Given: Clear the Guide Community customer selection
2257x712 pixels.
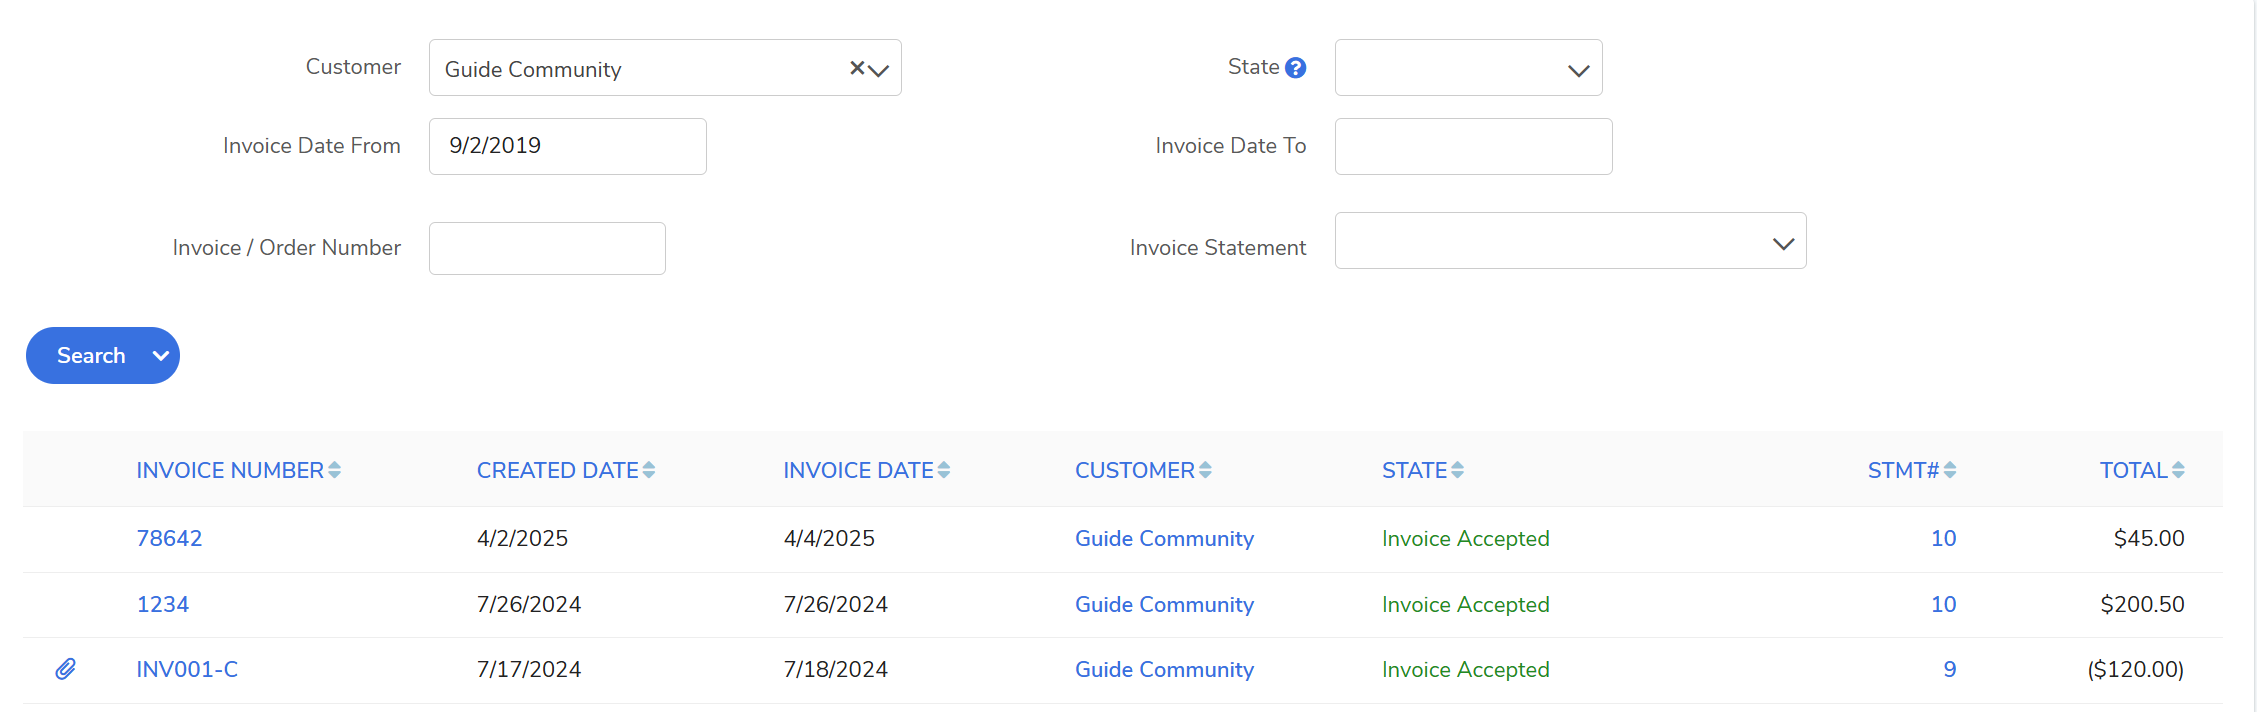Looking at the screenshot, I should click(x=856, y=68).
